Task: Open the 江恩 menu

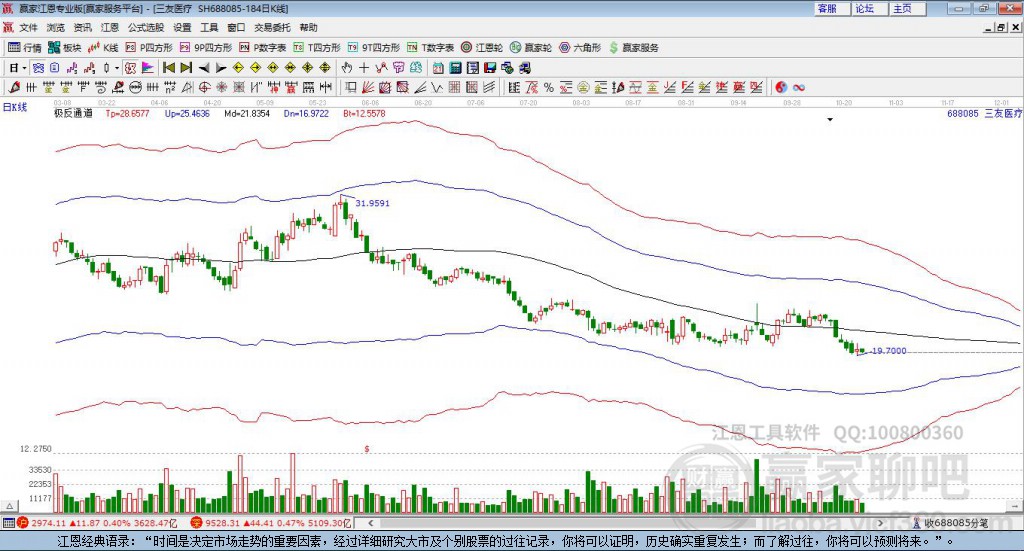Action: [110, 27]
